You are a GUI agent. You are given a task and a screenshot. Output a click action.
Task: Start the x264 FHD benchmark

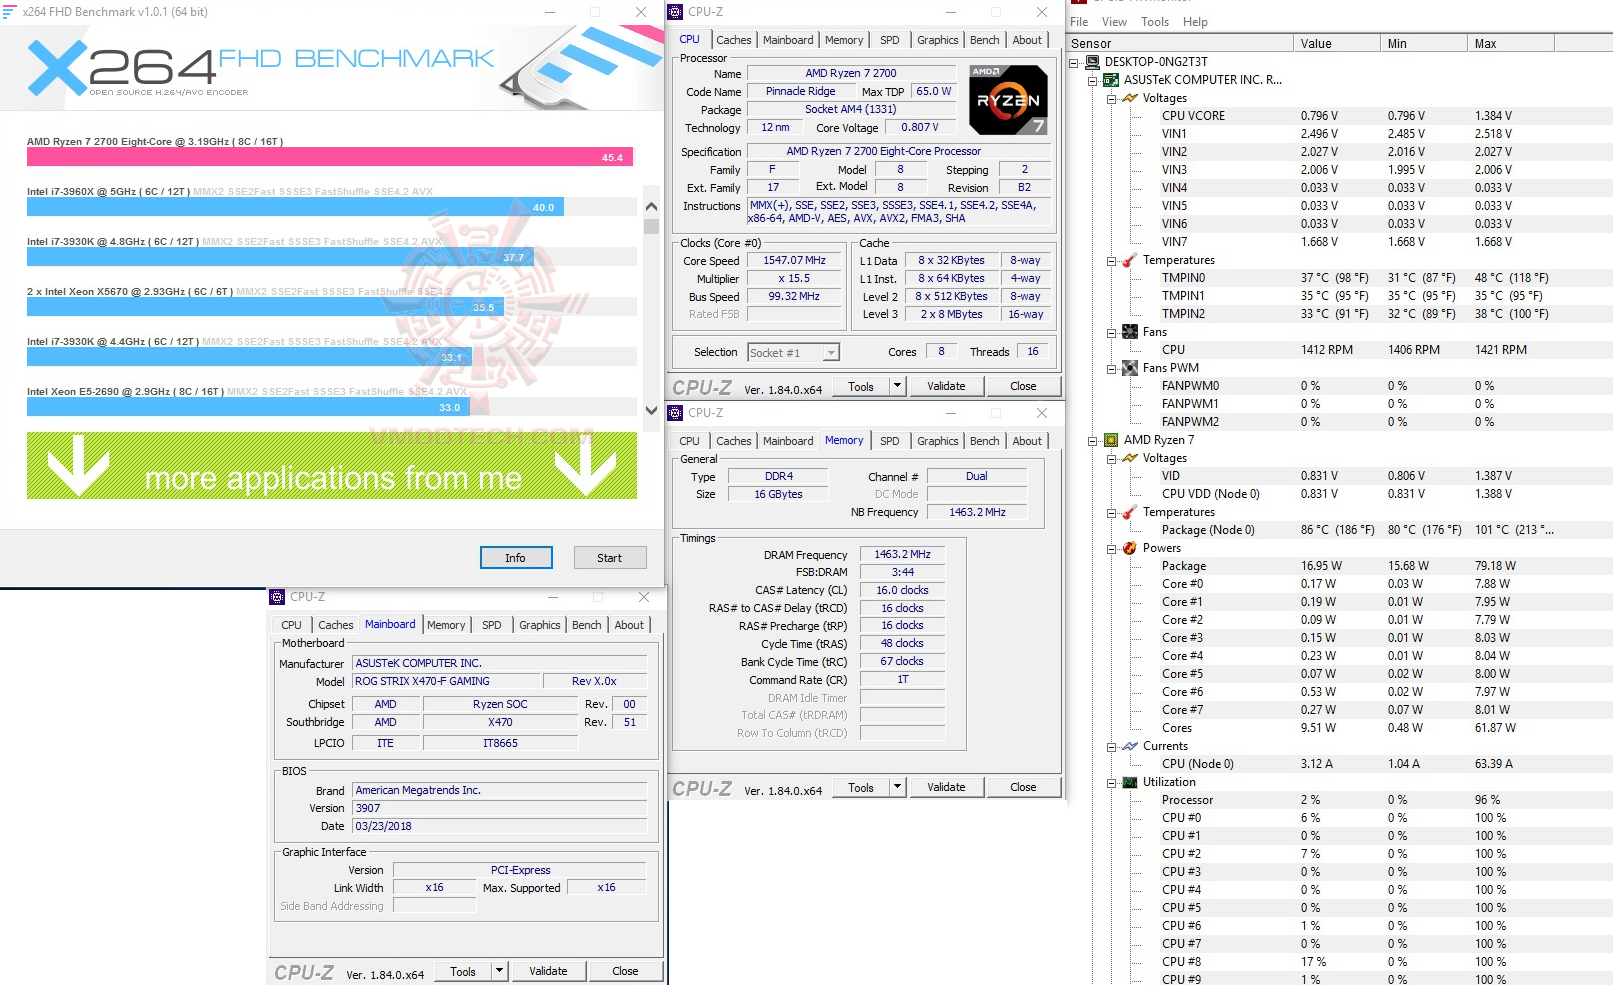[x=609, y=558]
